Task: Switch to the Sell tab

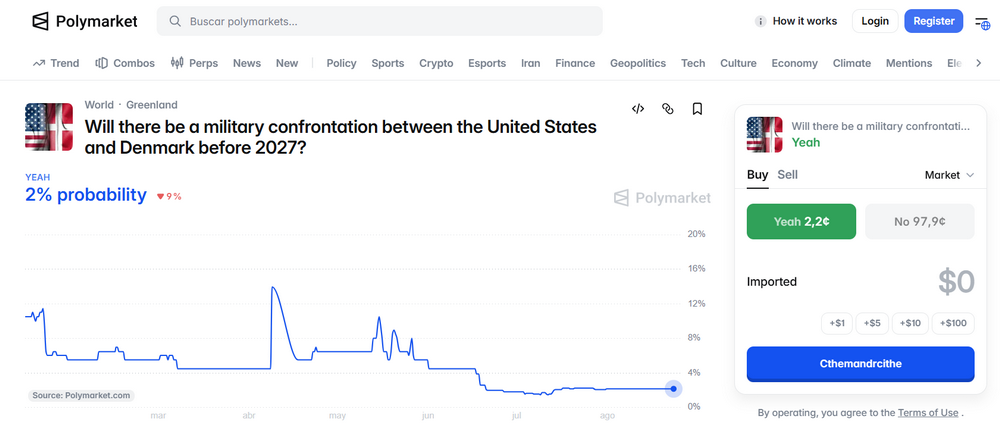Action: [x=787, y=174]
